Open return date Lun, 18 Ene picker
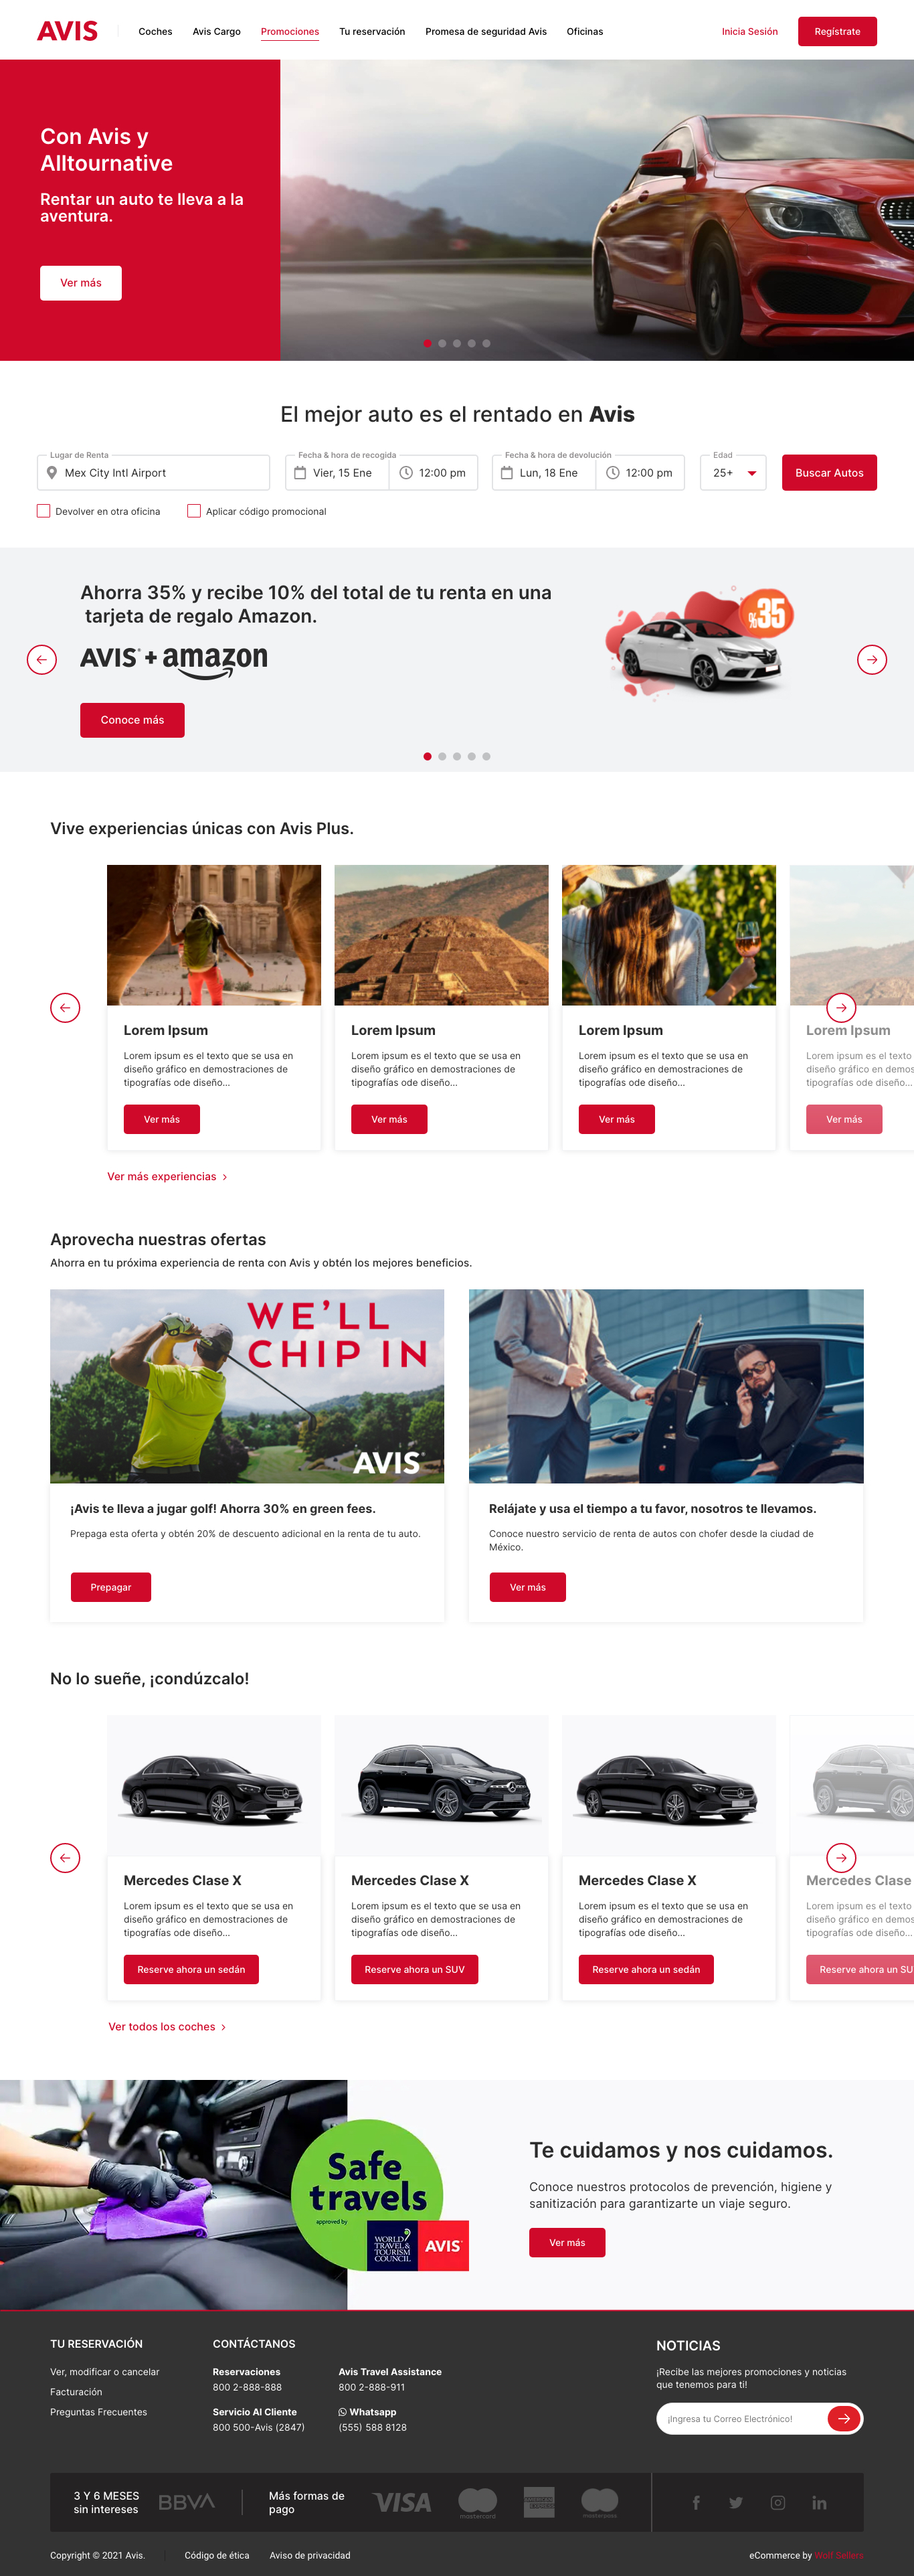The height and width of the screenshot is (2576, 914). (x=544, y=473)
